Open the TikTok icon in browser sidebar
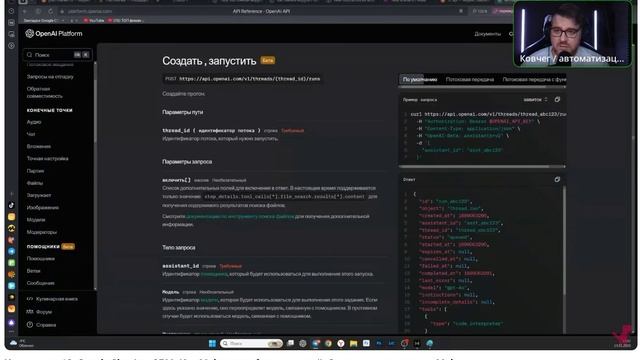 click(11, 205)
